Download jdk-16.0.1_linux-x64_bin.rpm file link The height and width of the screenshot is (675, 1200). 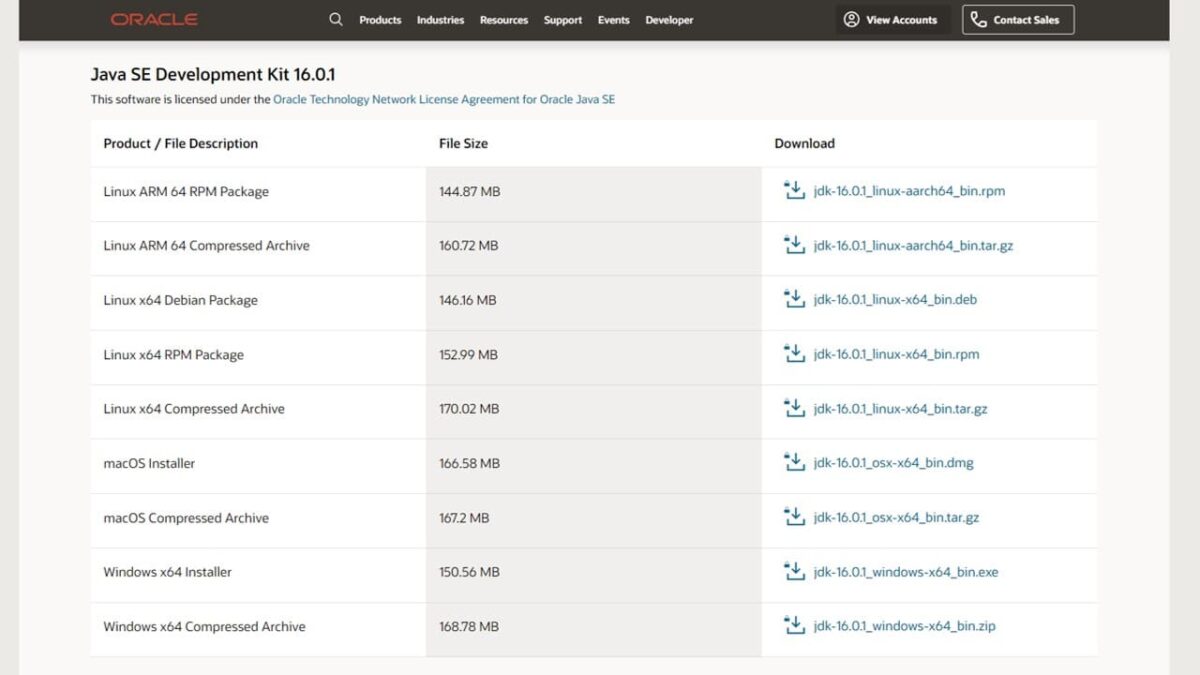[896, 354]
